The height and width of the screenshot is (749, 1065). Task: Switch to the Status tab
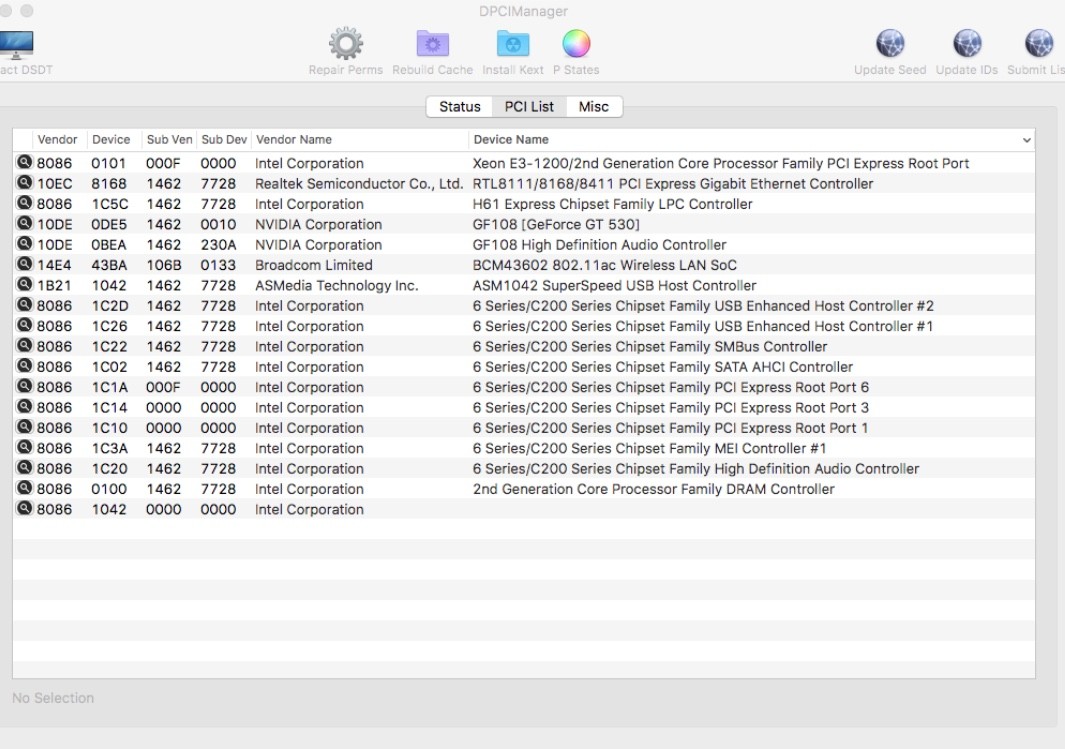[x=460, y=107]
